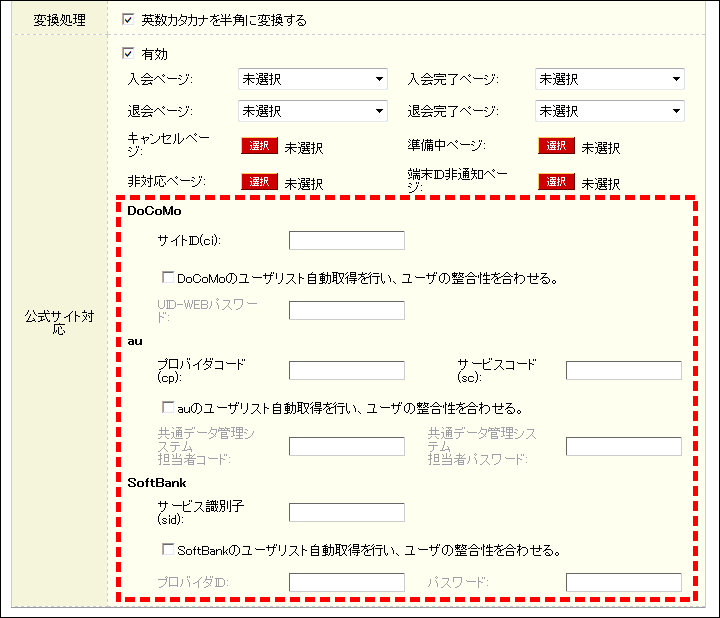Image resolution: width=720 pixels, height=618 pixels.
Task: Toggle the 有効 checkbox
Action: click(x=128, y=53)
